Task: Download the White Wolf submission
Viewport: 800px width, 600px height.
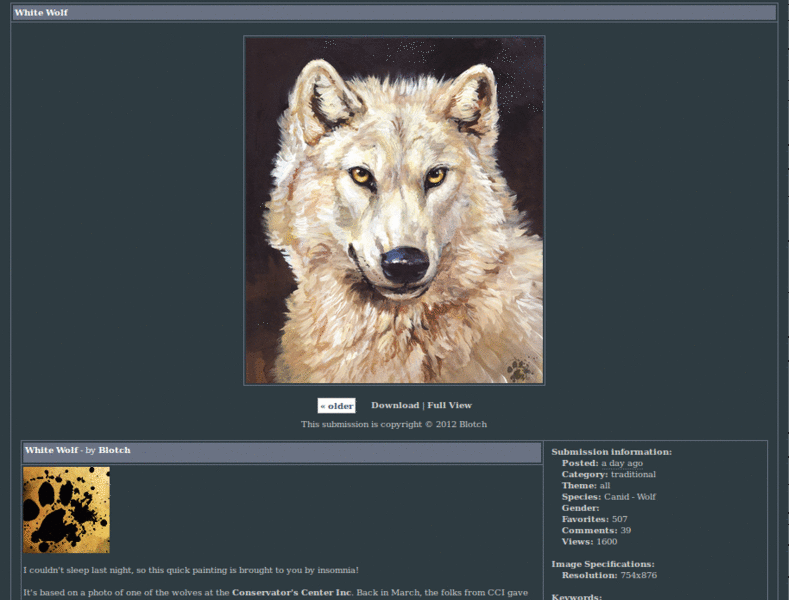Action: 395,405
